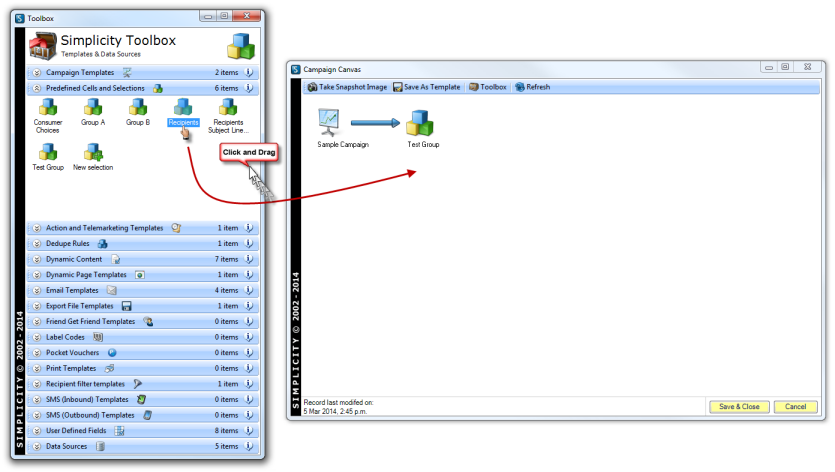Select the Consumer Choices cell icon
Image resolution: width=835 pixels, height=472 pixels.
pos(47,106)
